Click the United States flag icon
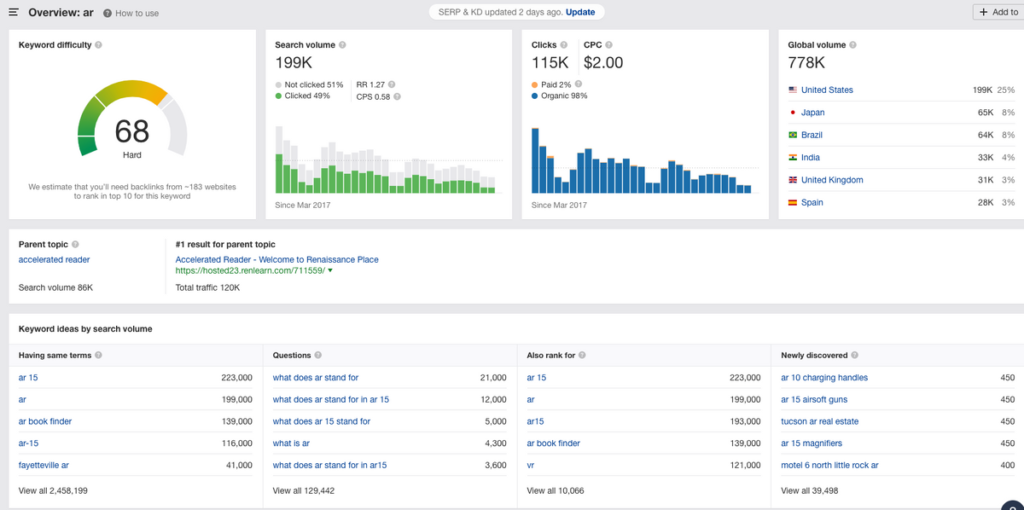This screenshot has height=510, width=1024. click(793, 90)
